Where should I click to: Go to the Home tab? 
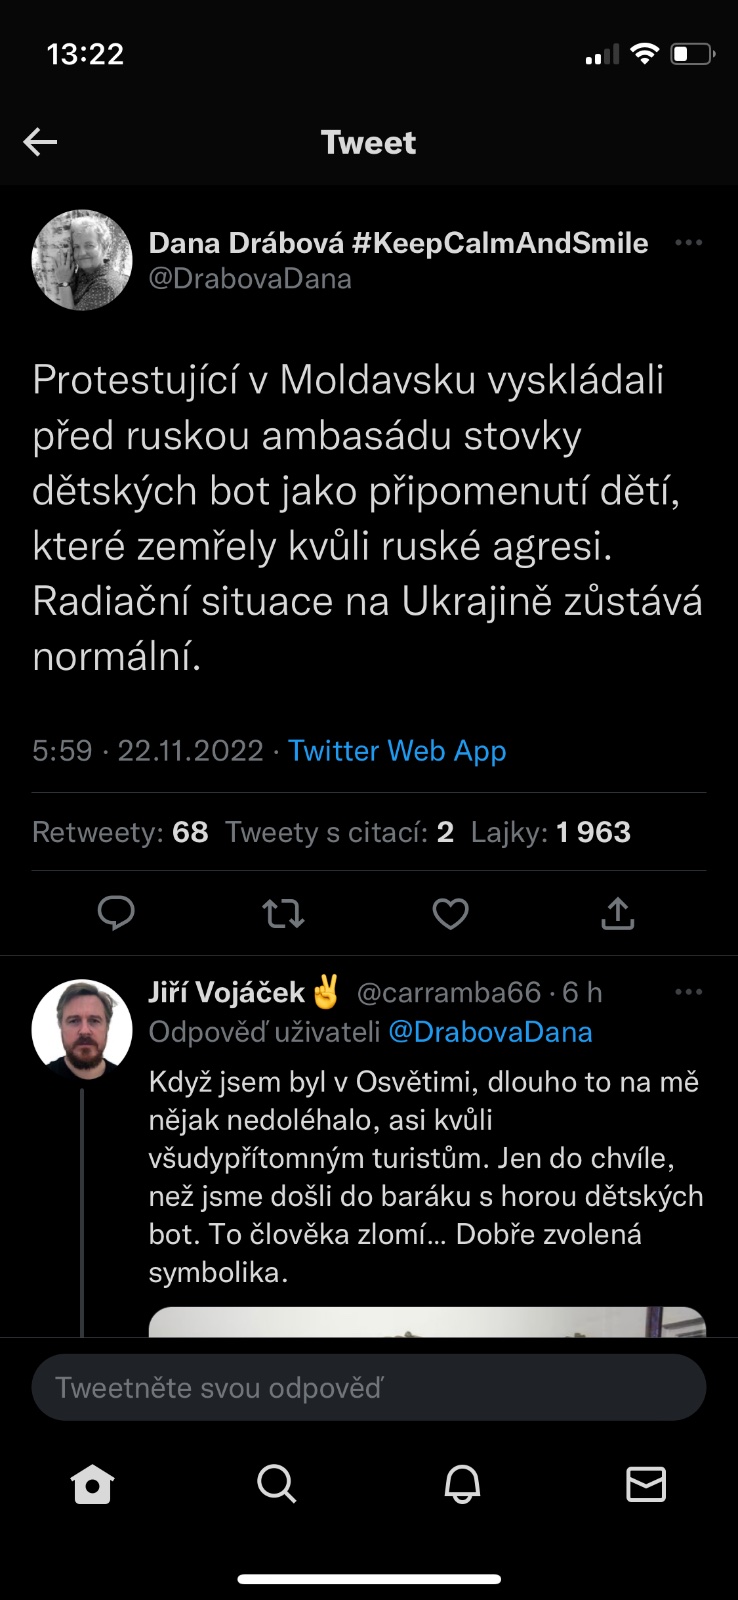tap(93, 1485)
